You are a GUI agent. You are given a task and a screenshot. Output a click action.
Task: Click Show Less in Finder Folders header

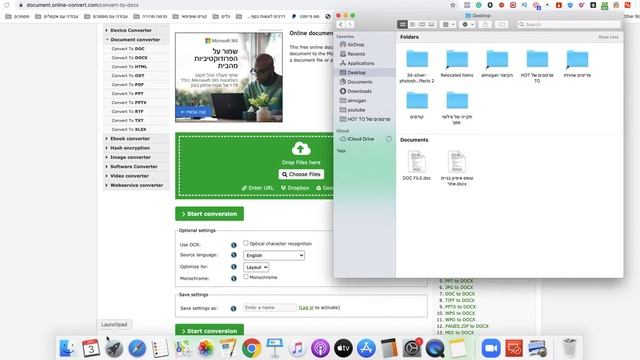(x=608, y=37)
